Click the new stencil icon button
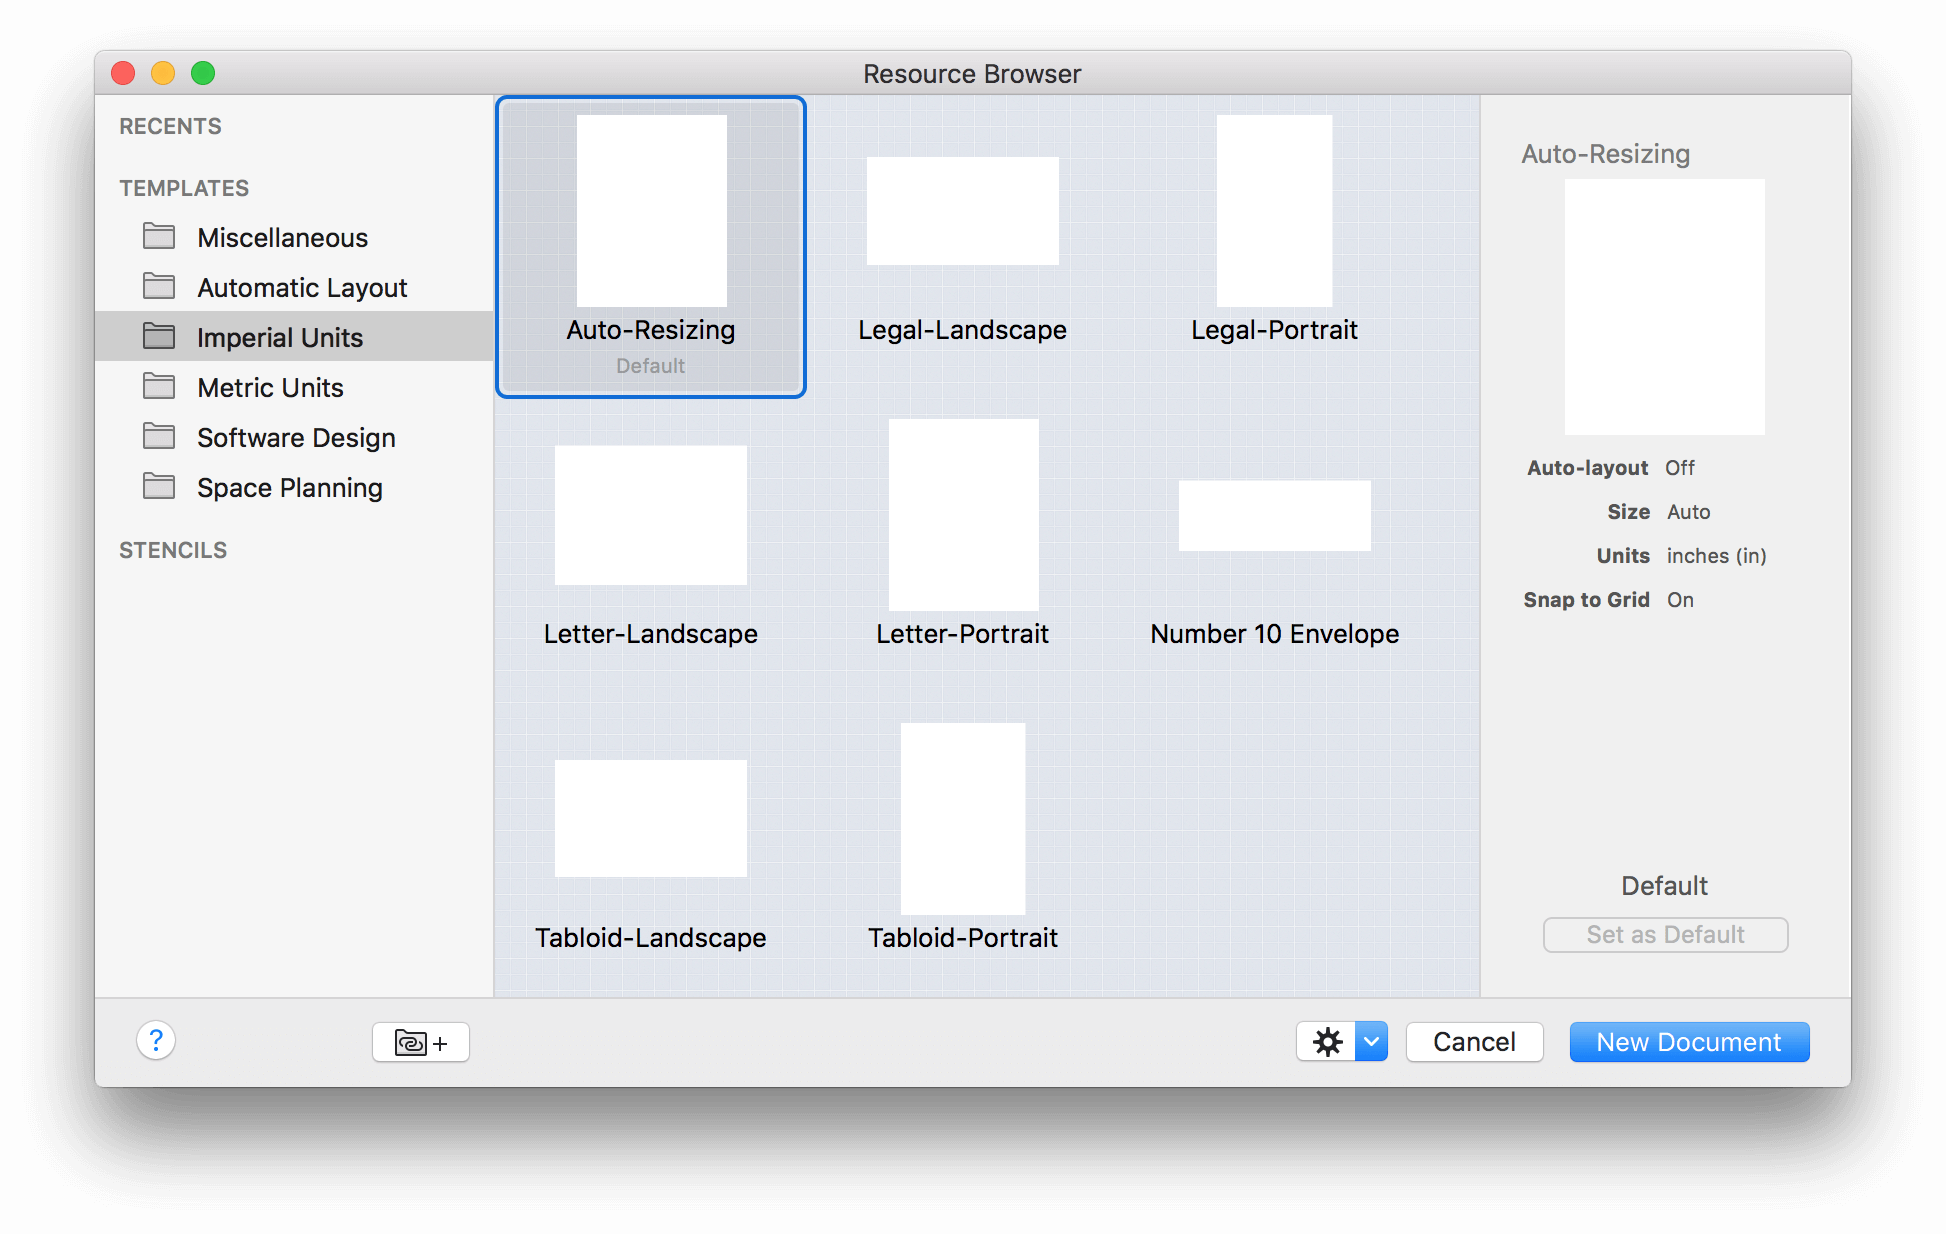The width and height of the screenshot is (1946, 1234). point(420,1040)
